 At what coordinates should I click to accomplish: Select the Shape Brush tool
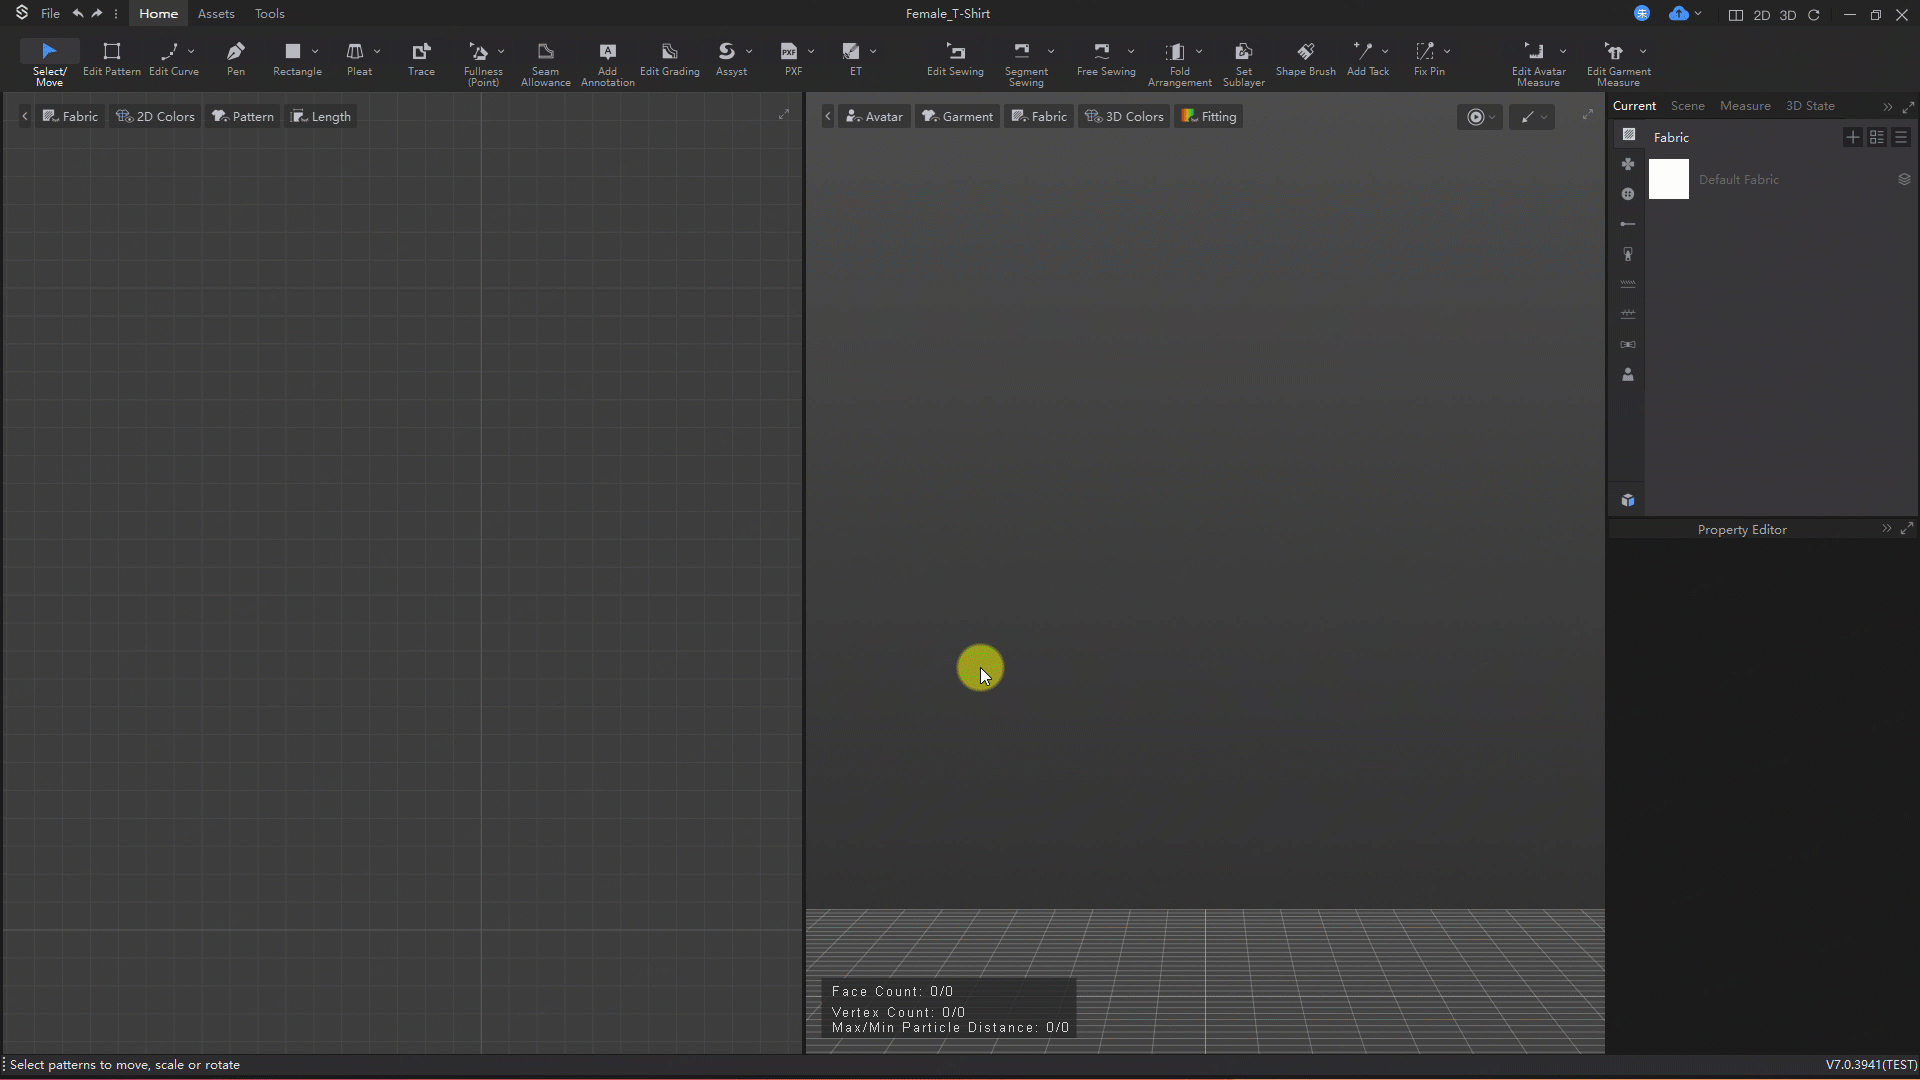[x=1305, y=58]
